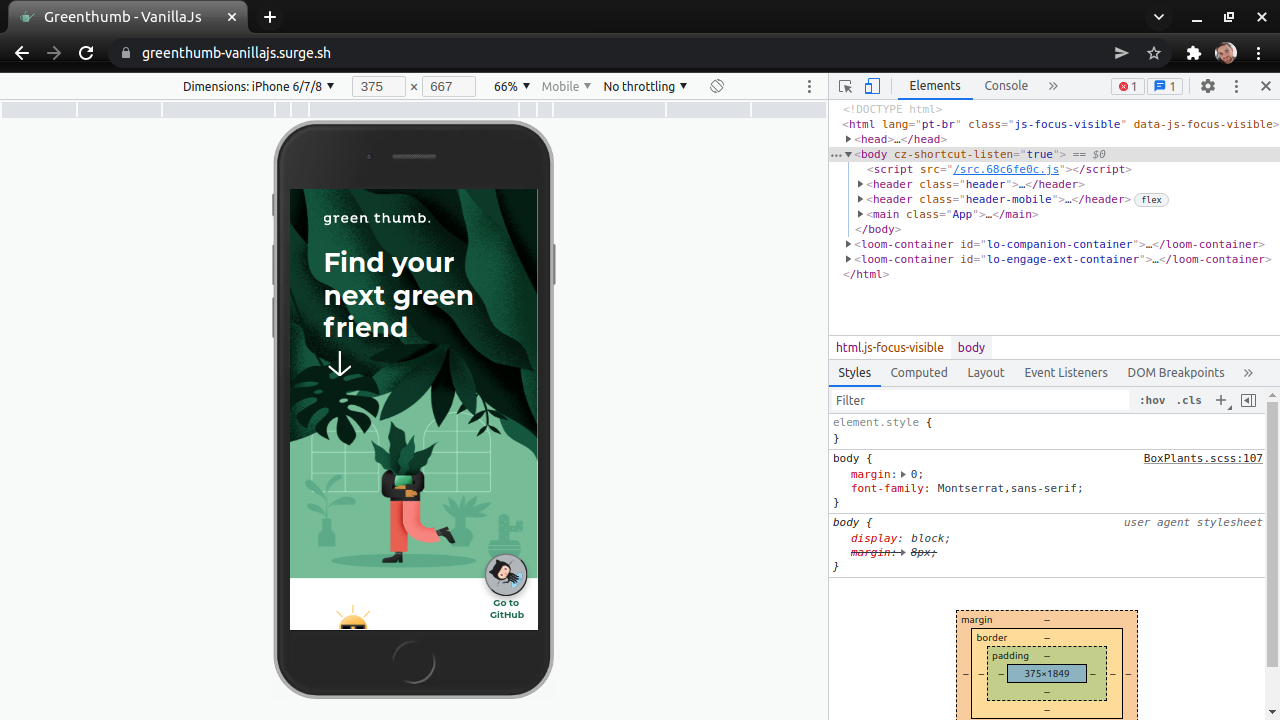1280x720 pixels.
Task: Click the New Style Rule plus icon
Action: 1221,400
